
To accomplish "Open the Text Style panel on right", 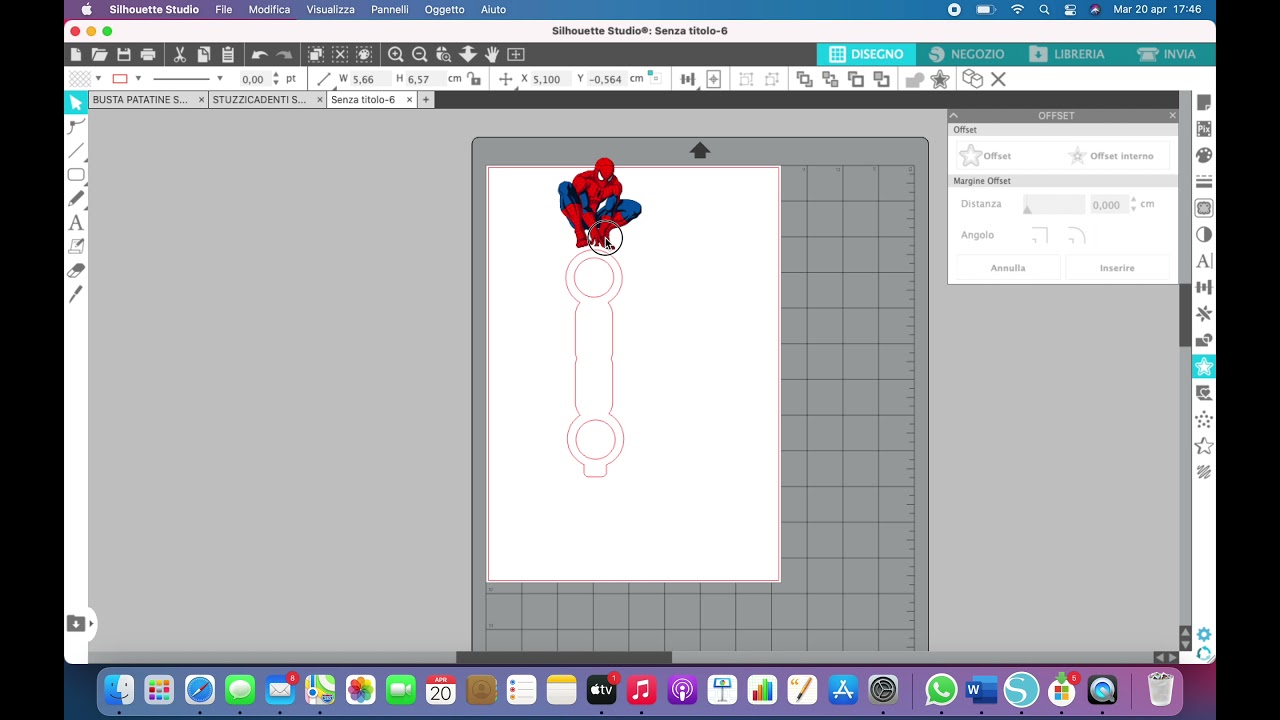I will [x=1204, y=261].
